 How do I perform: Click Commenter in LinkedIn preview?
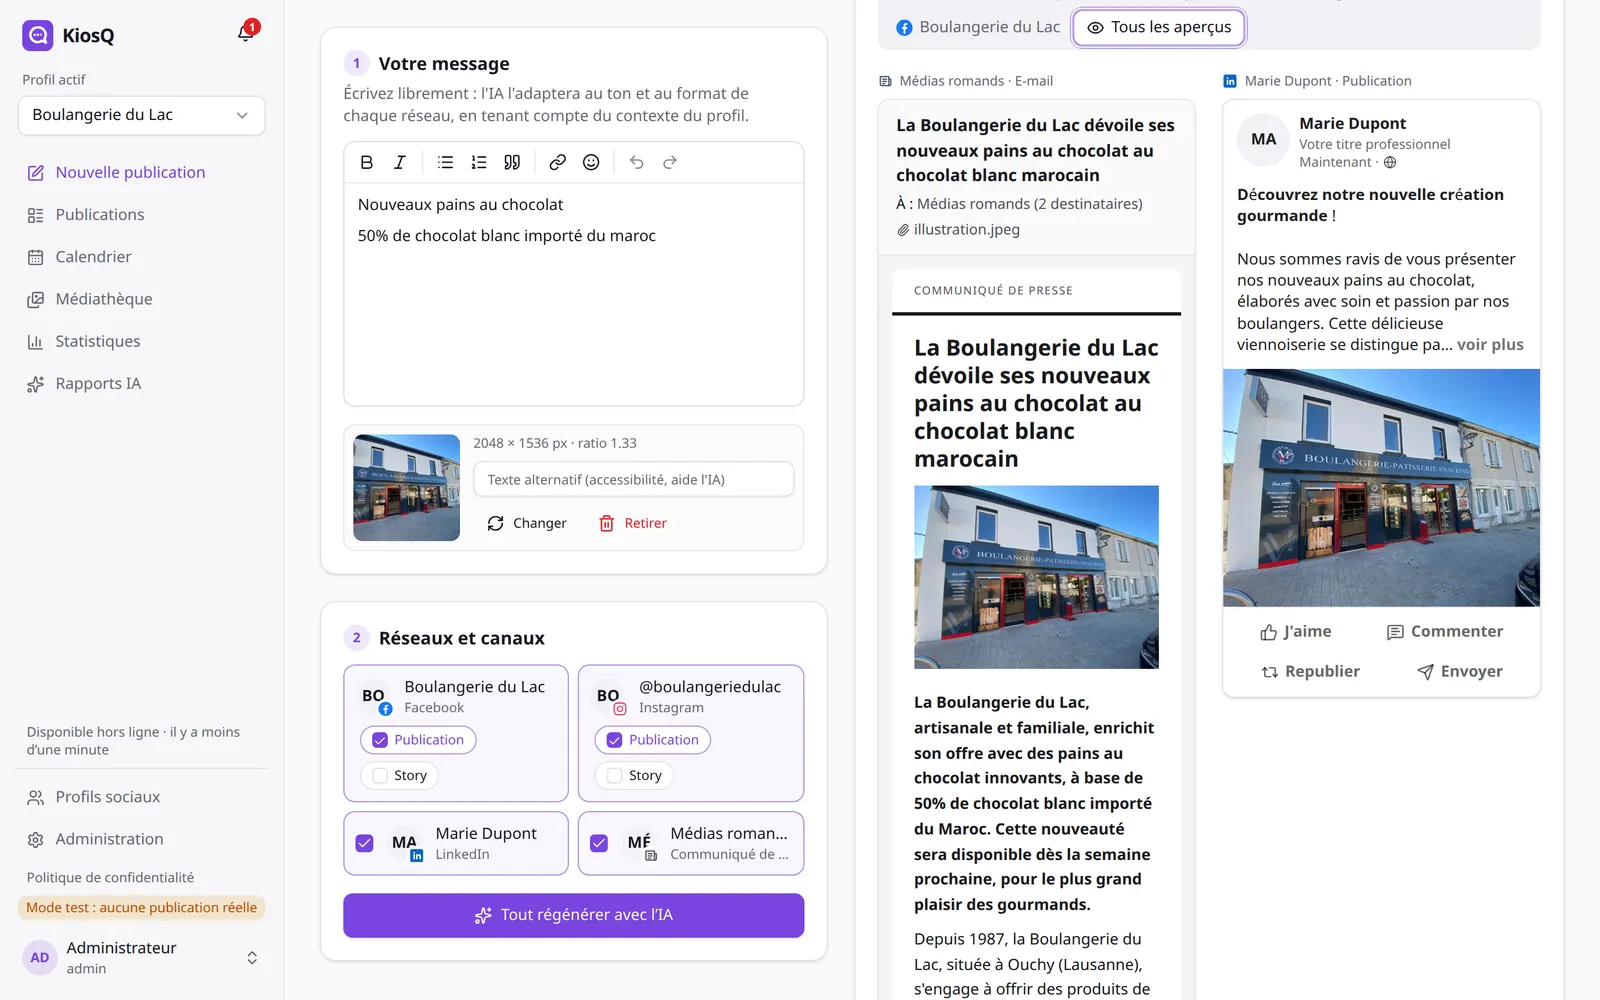tap(1445, 632)
